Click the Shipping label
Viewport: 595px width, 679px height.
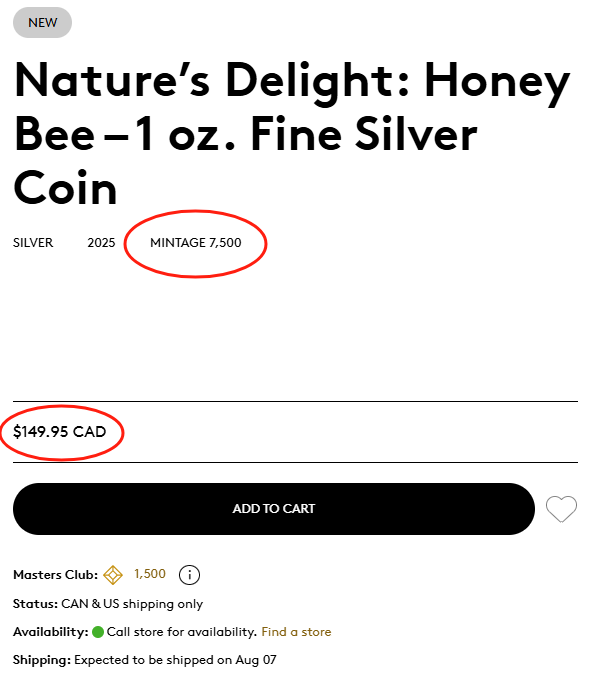coord(42,660)
